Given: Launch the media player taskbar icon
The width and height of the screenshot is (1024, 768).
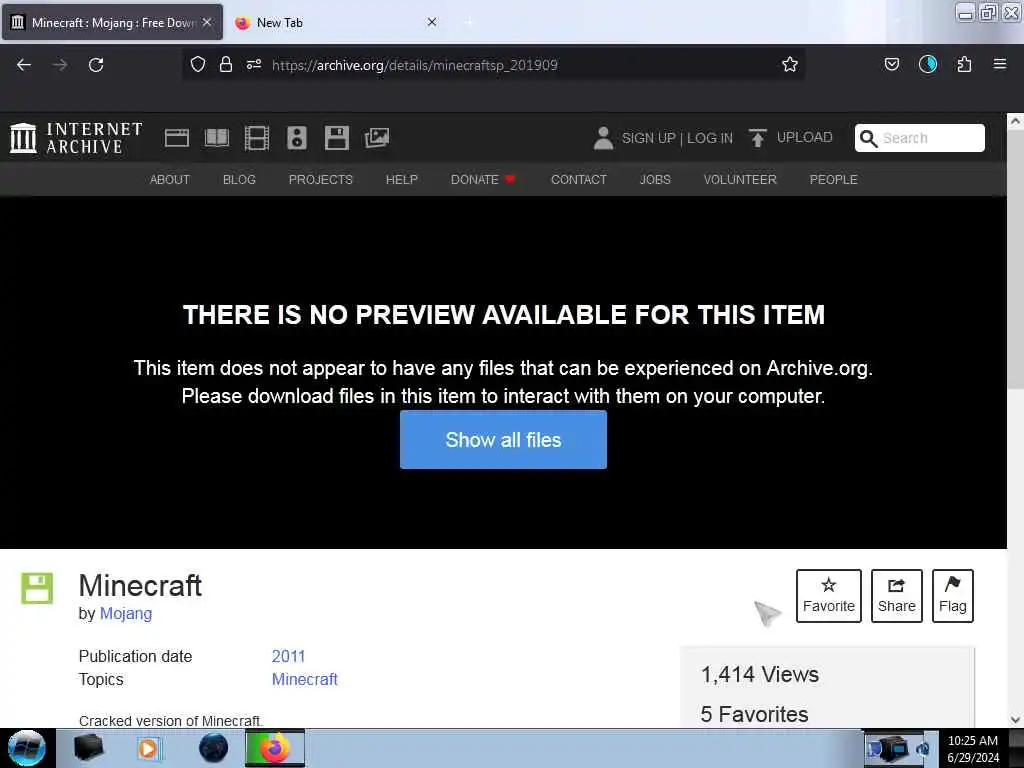Looking at the screenshot, I should pyautogui.click(x=148, y=748).
